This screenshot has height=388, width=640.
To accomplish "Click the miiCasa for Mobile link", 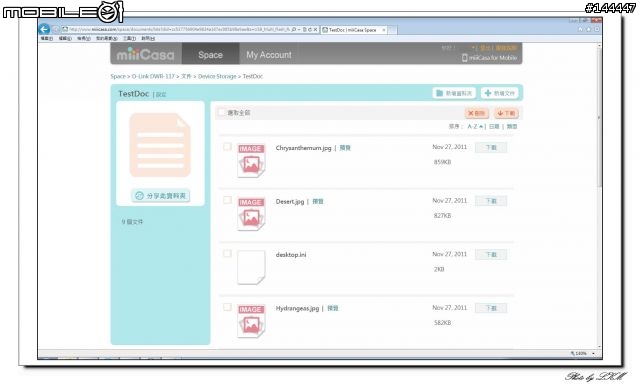I will [x=493, y=58].
